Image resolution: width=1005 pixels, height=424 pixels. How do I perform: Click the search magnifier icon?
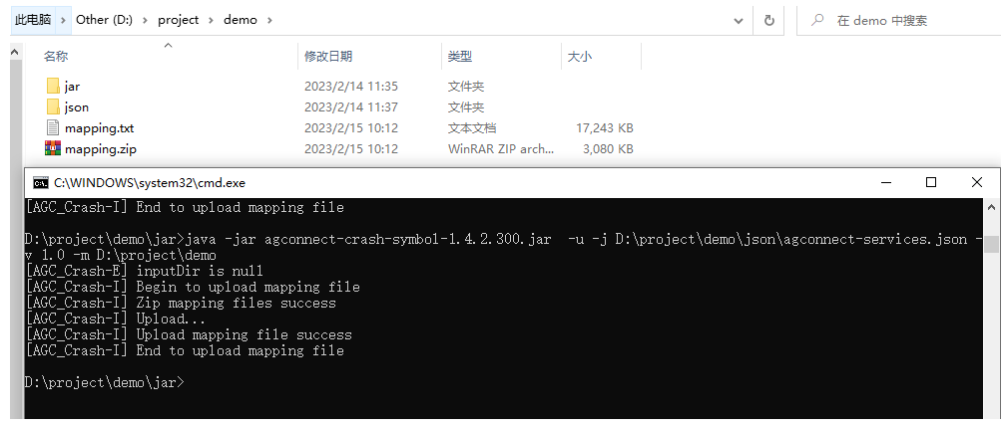click(x=817, y=20)
